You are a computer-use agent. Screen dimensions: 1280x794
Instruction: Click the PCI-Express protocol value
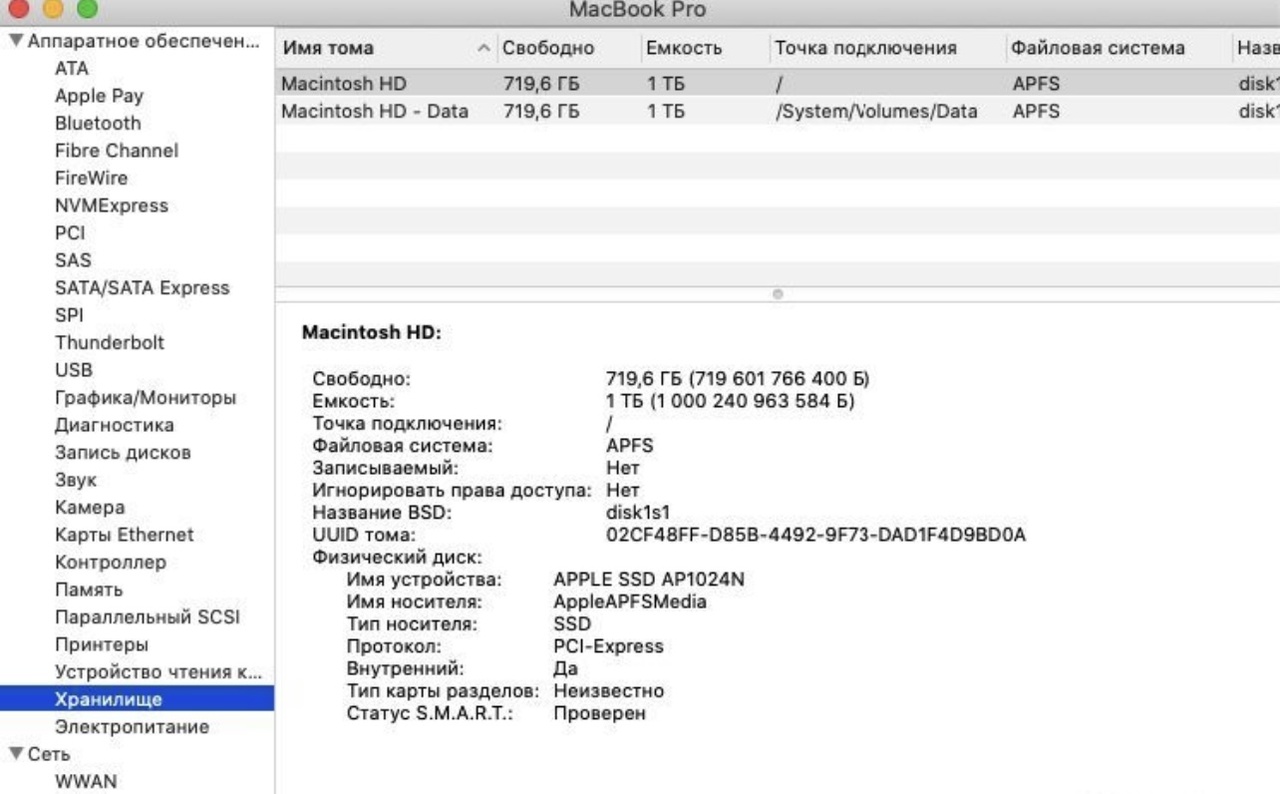point(608,647)
